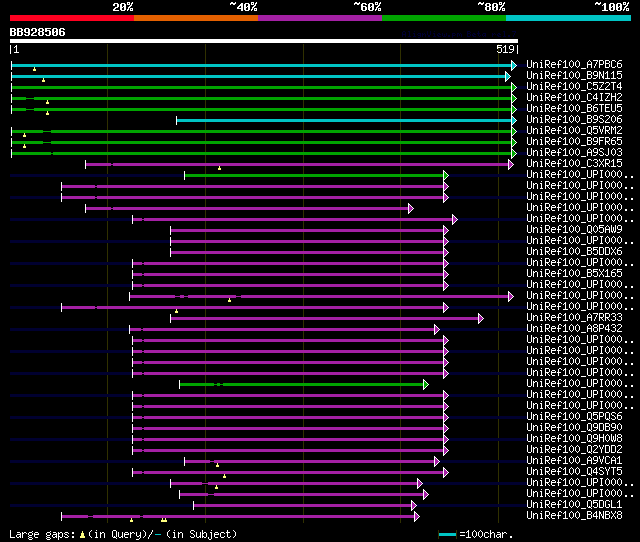This screenshot has width=640, height=542.
Task: Click the cyan ~100% identity legend segment
Action: 569,18
